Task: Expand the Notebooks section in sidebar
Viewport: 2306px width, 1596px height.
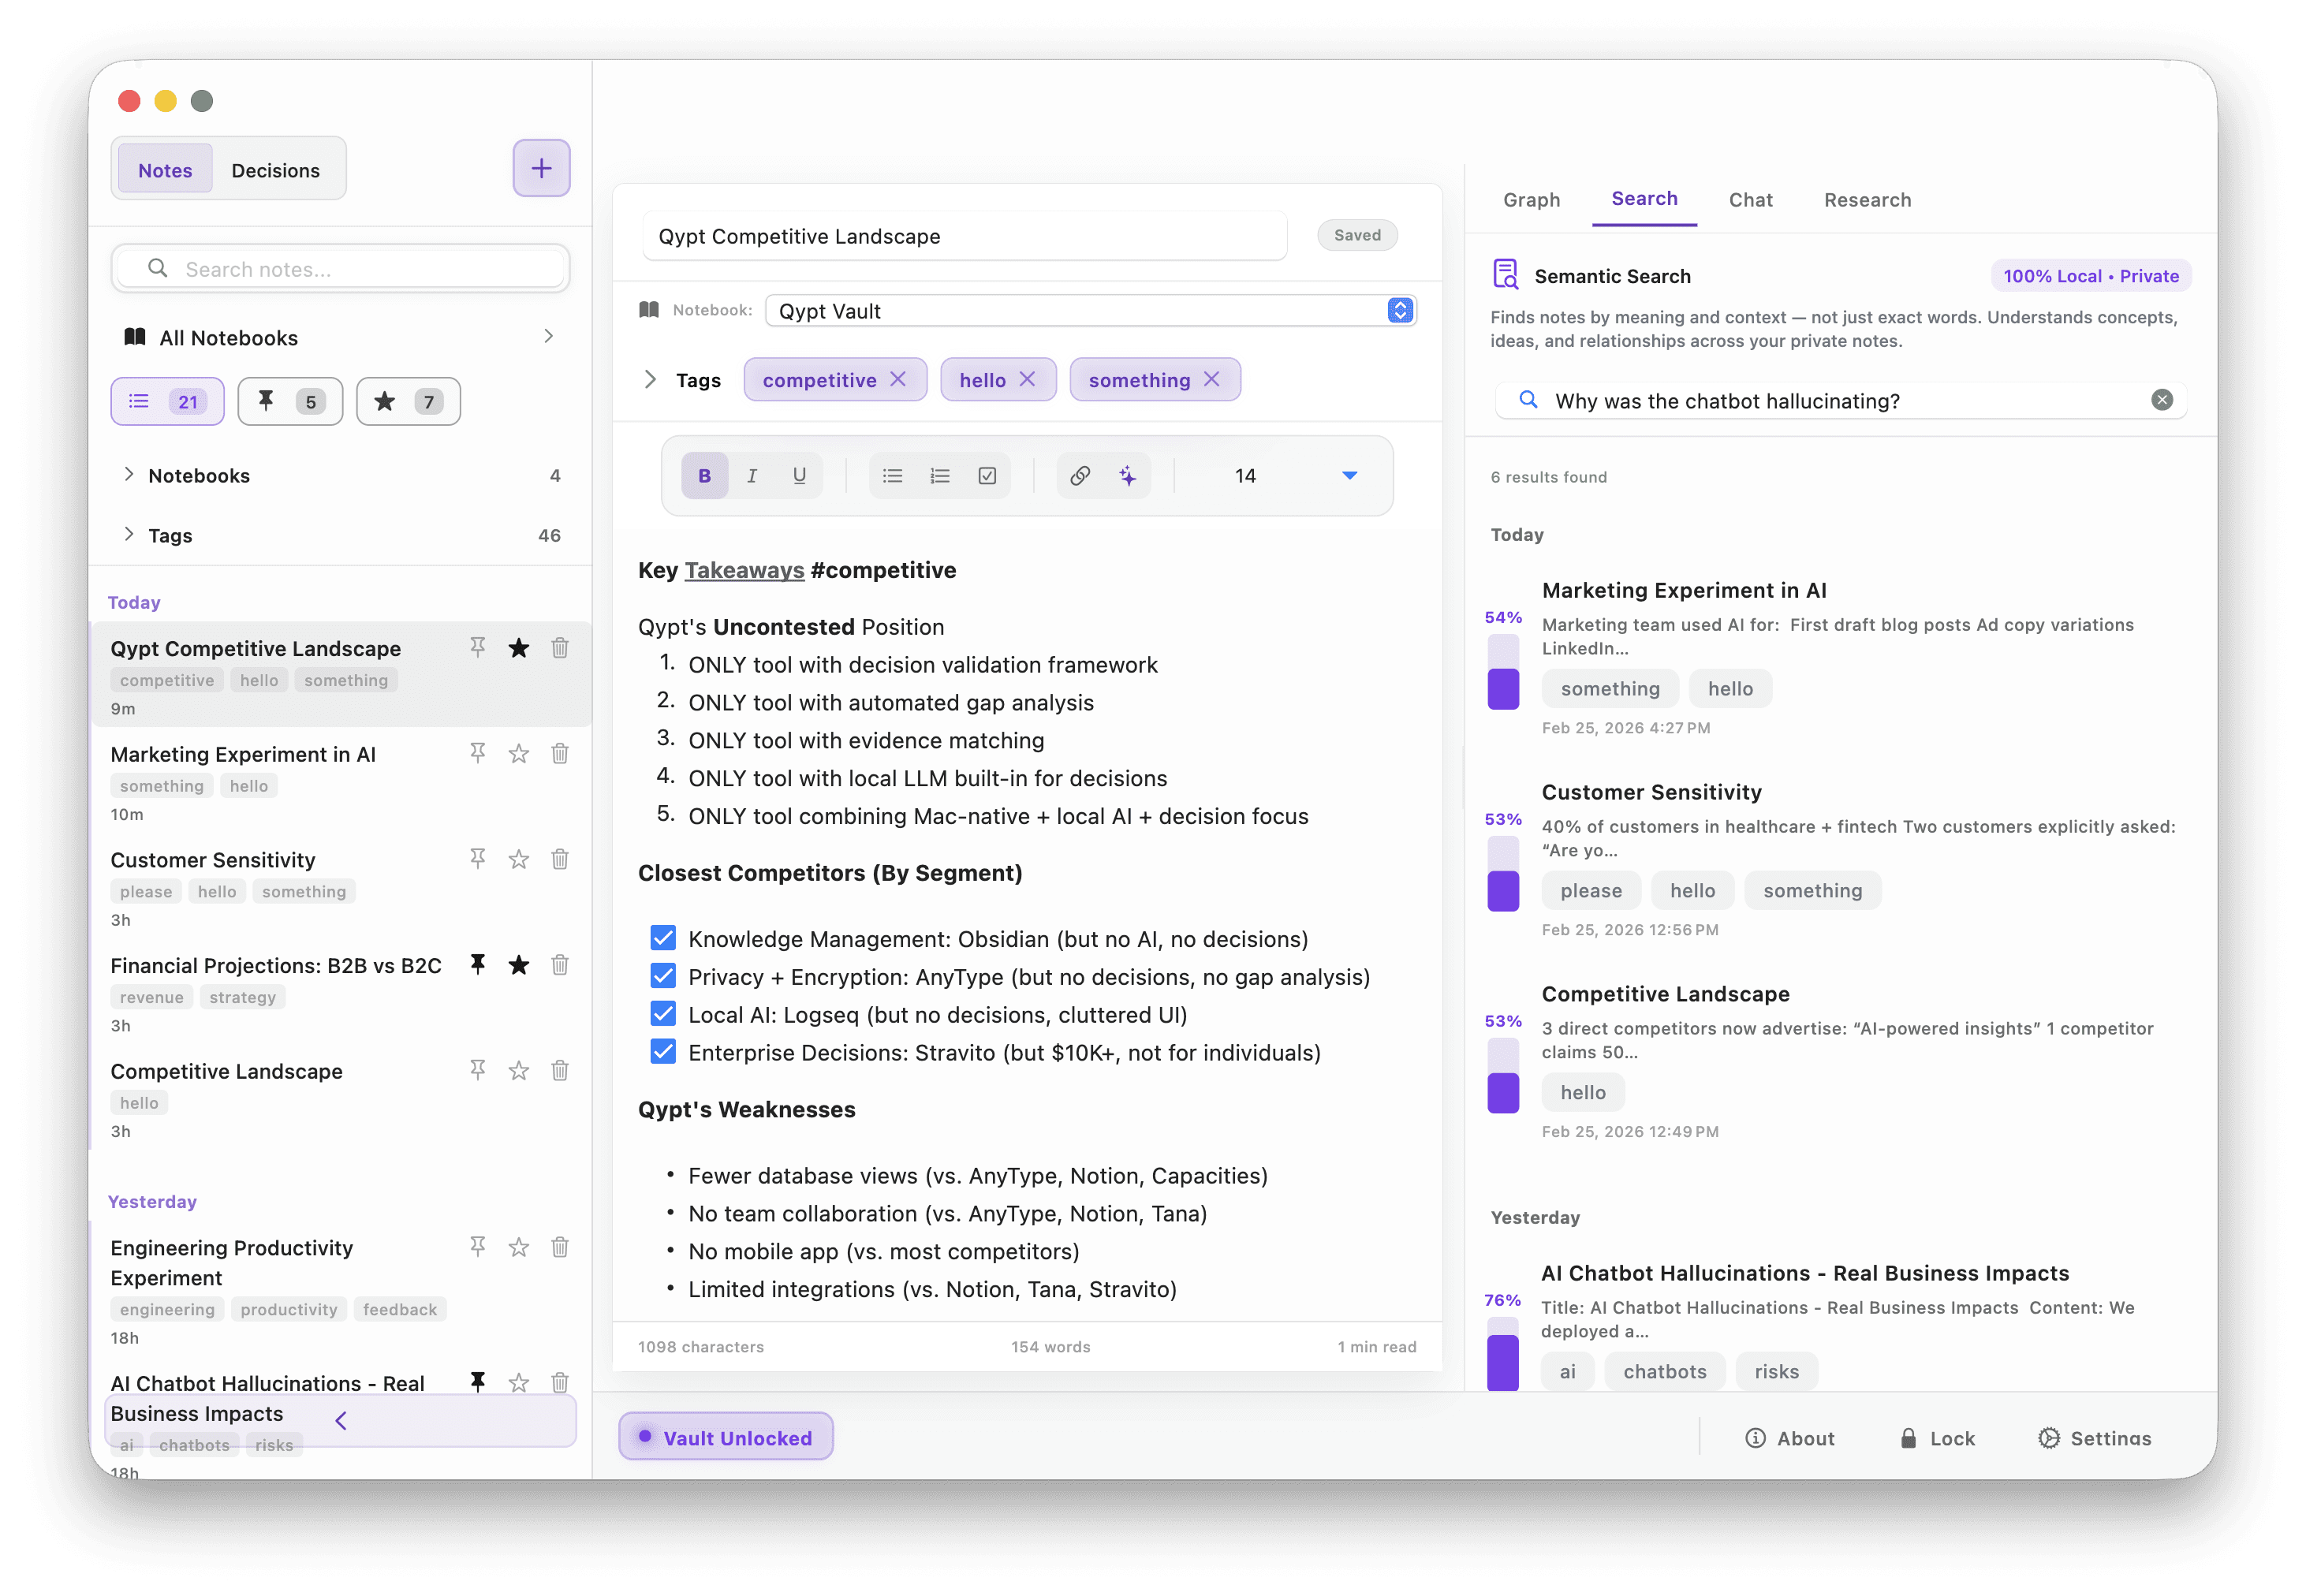Action: pyautogui.click(x=129, y=475)
